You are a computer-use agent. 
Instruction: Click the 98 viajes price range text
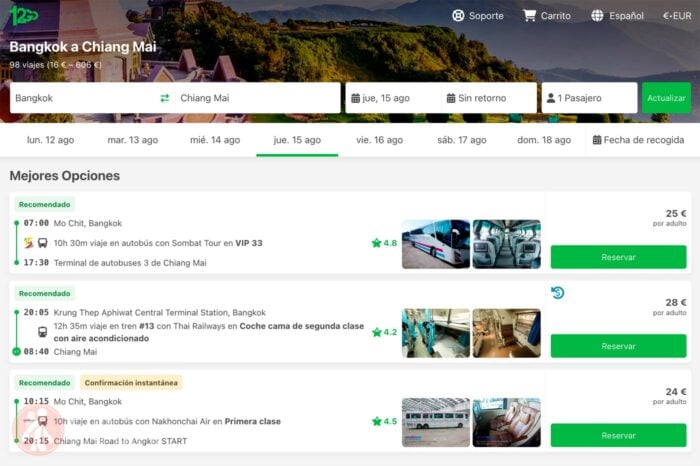pos(56,65)
